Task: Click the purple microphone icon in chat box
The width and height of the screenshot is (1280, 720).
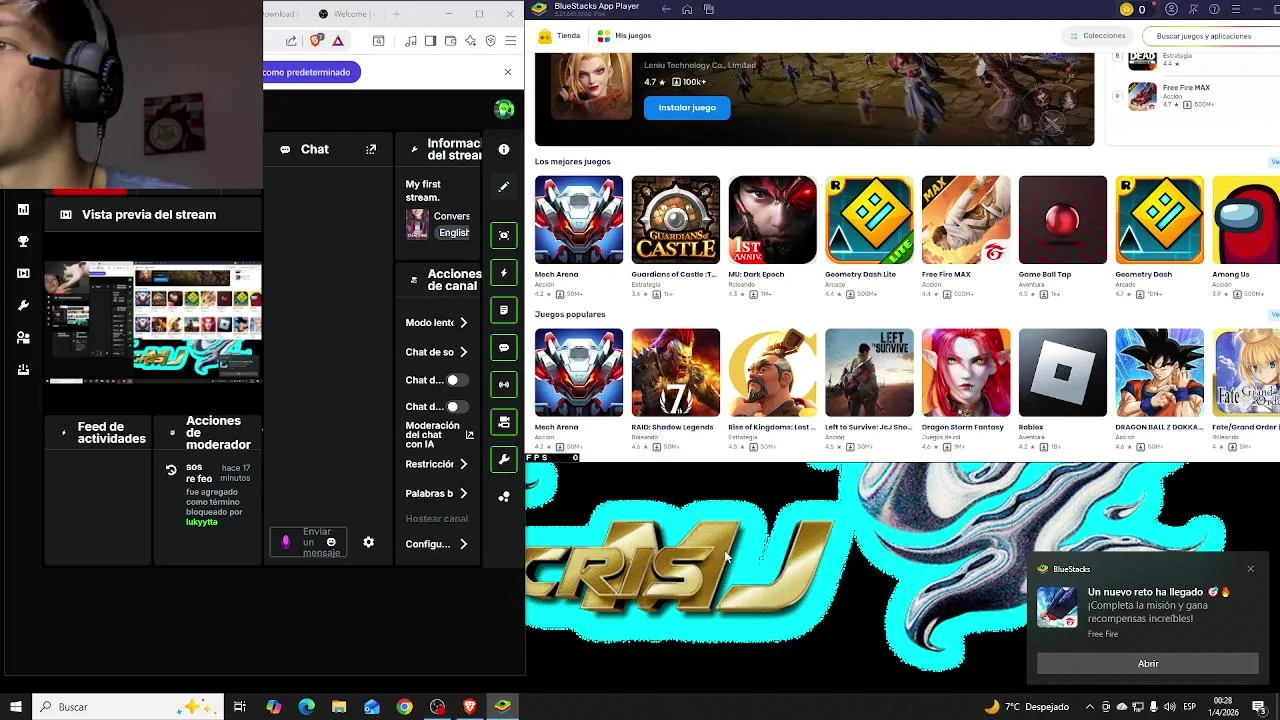Action: pos(286,542)
